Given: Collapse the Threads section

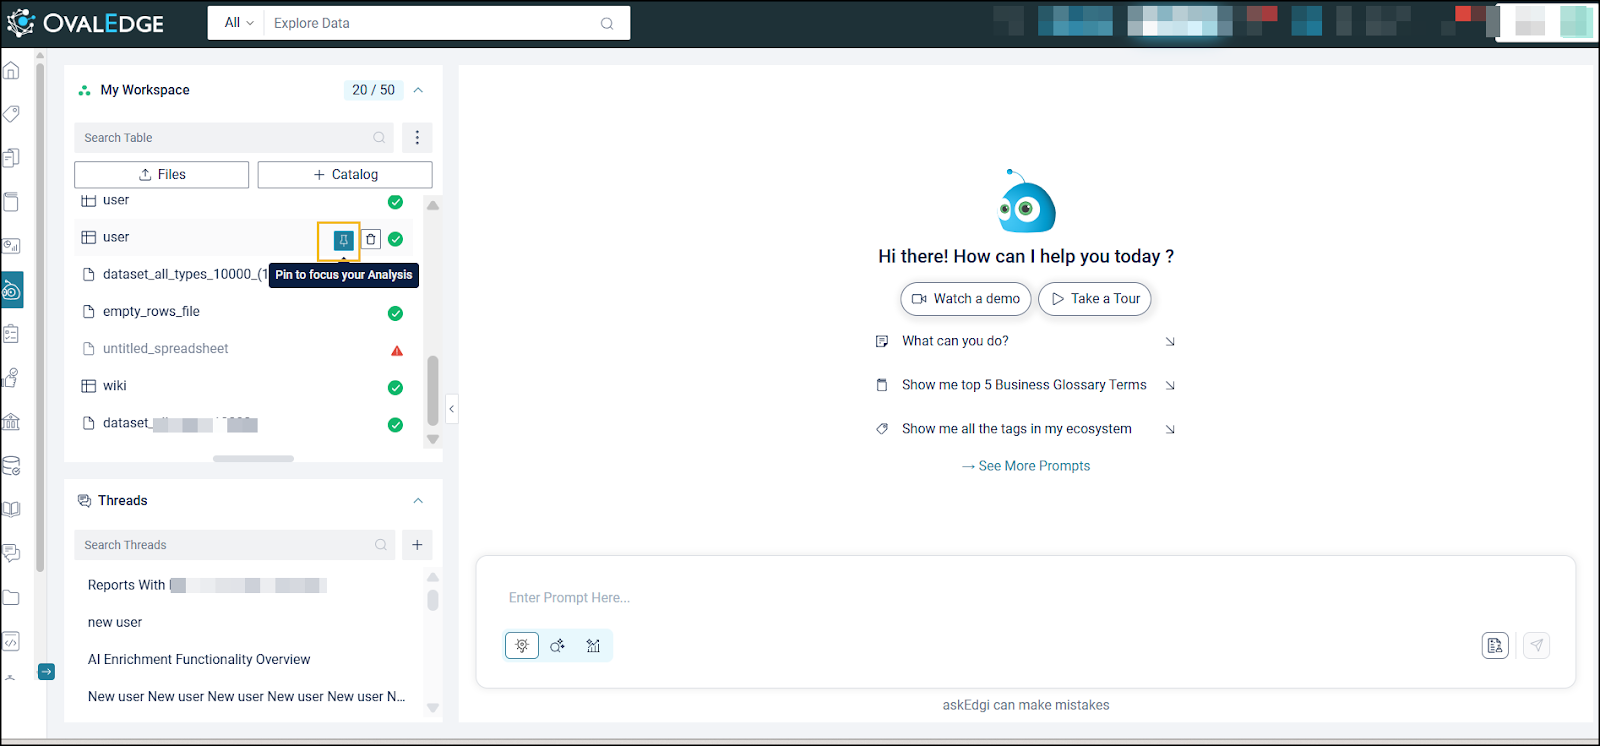Looking at the screenshot, I should coord(418,501).
